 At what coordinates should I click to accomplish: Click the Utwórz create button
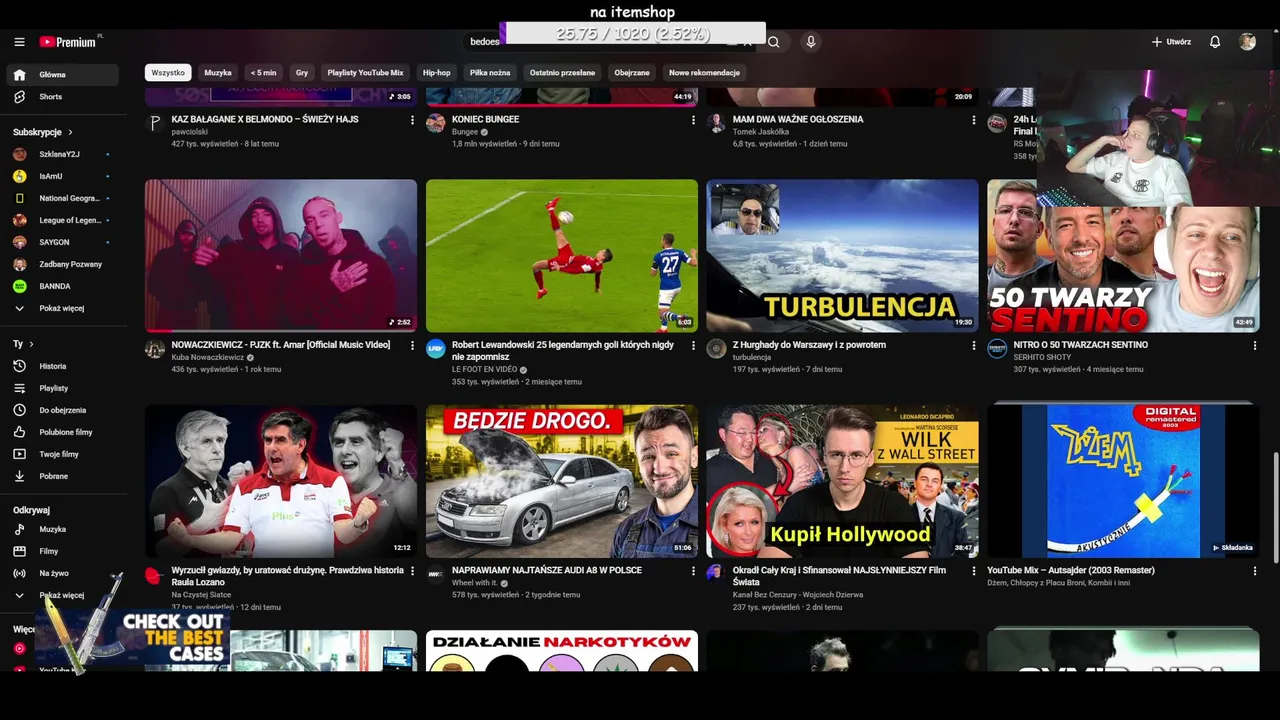[1171, 42]
